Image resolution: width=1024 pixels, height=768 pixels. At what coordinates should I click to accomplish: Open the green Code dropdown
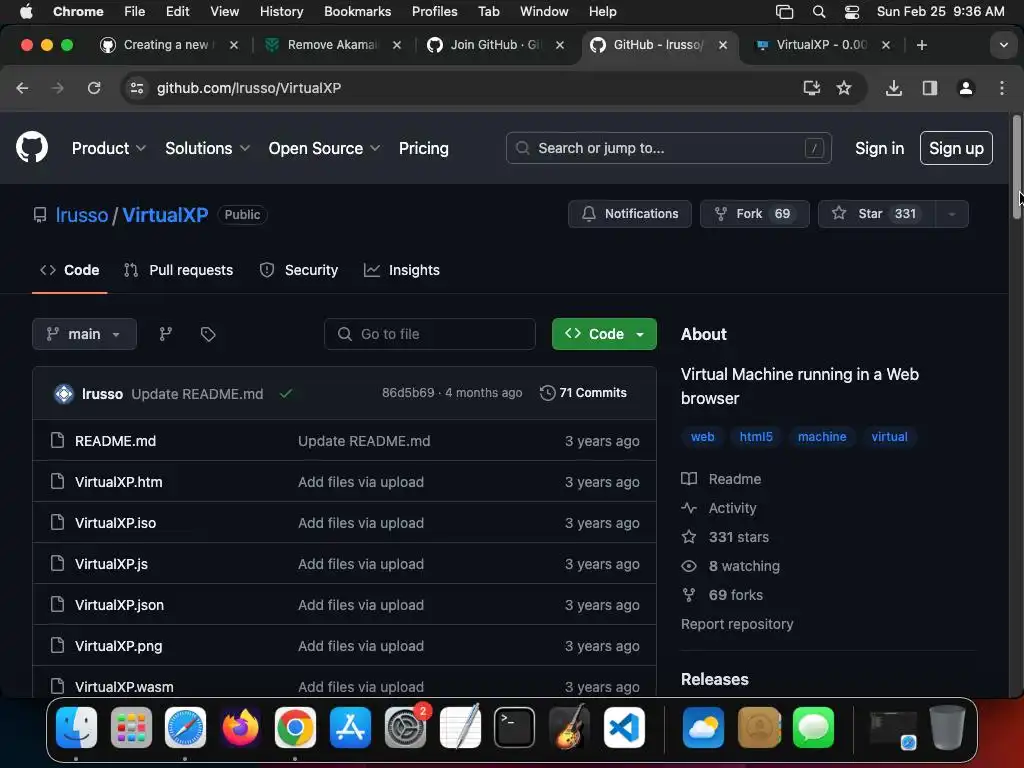click(604, 334)
